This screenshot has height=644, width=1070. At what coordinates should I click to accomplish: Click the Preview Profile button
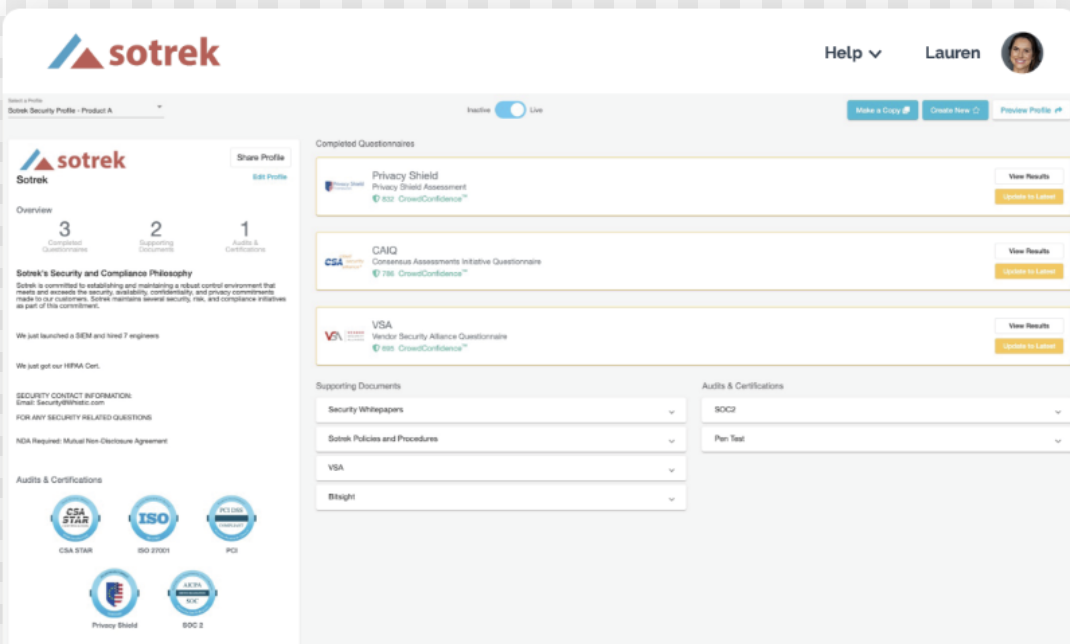pyautogui.click(x=1030, y=110)
